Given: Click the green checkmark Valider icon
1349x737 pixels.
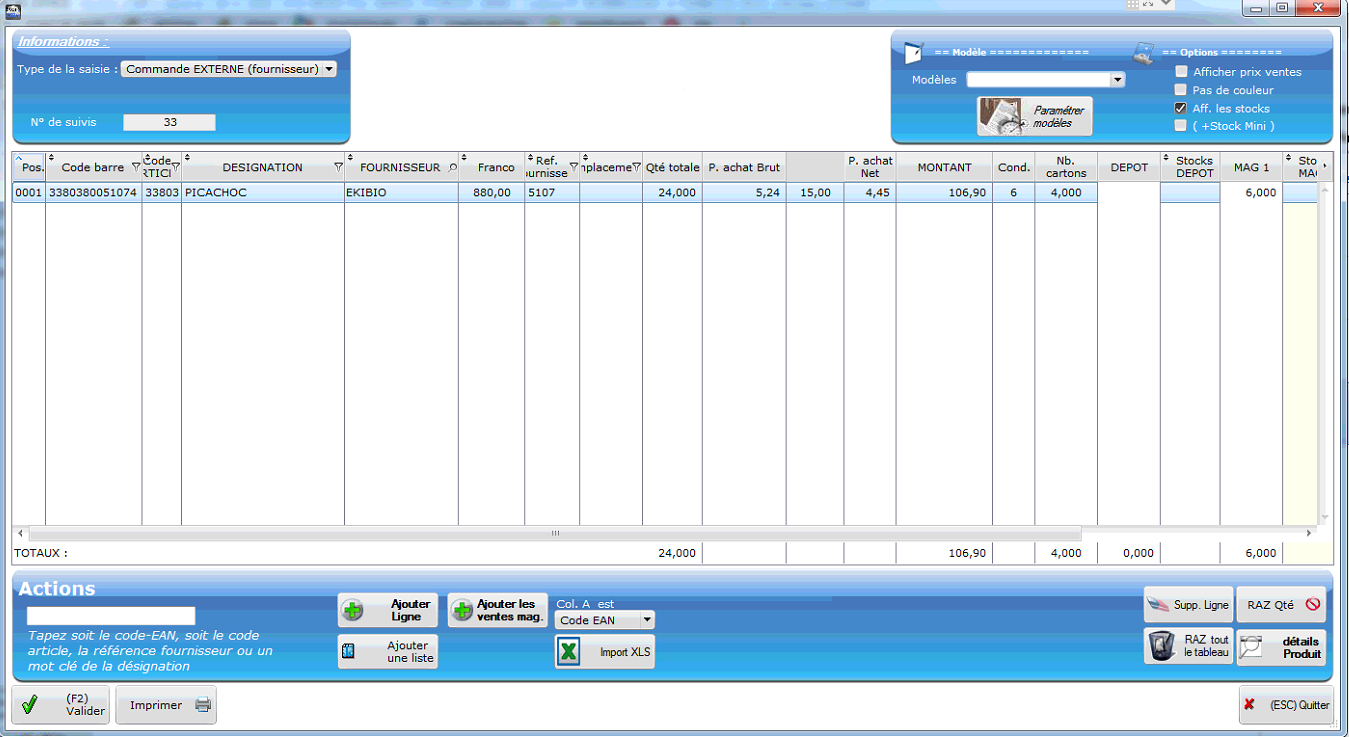Looking at the screenshot, I should click(x=30, y=705).
